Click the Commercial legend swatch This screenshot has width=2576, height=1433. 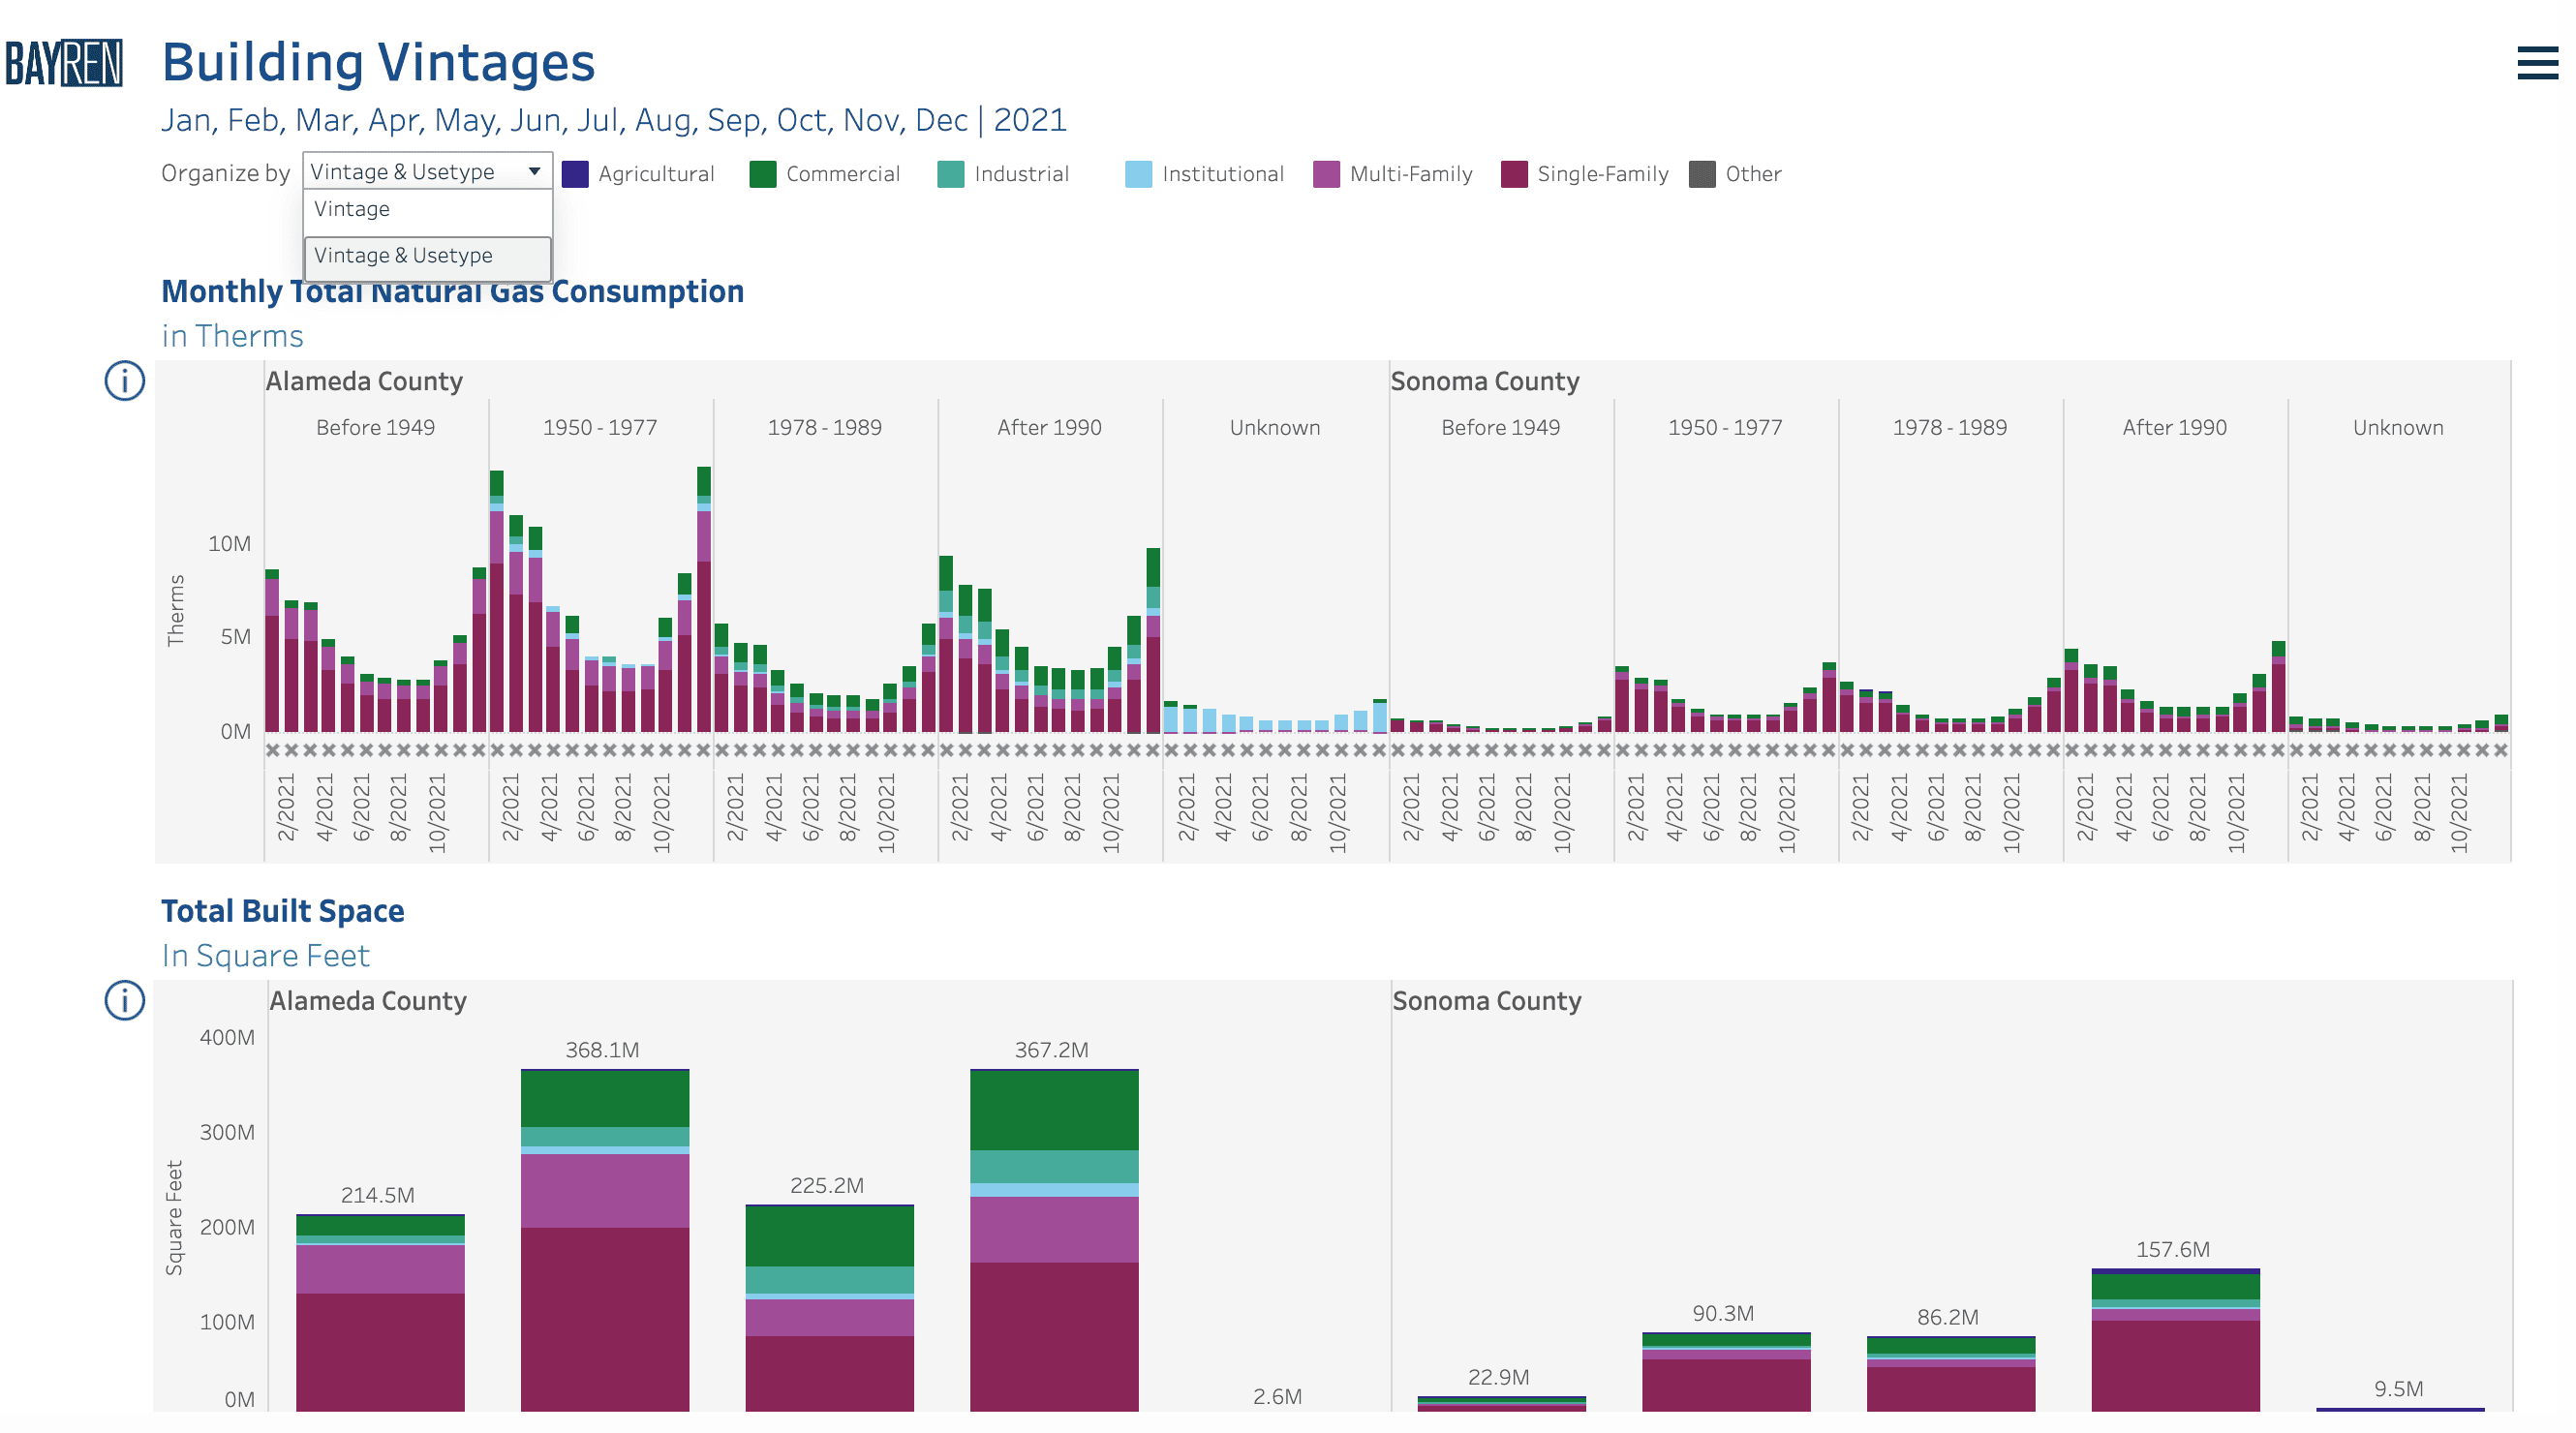pos(763,174)
